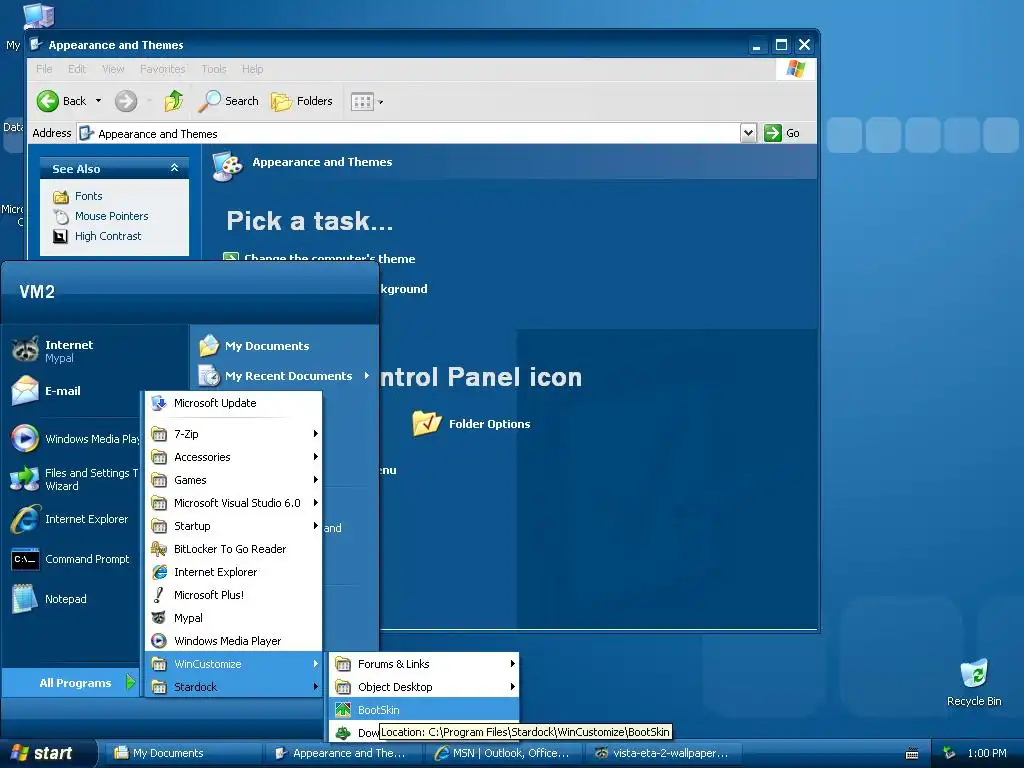Launch Windows Media Player from All Programs

234,641
